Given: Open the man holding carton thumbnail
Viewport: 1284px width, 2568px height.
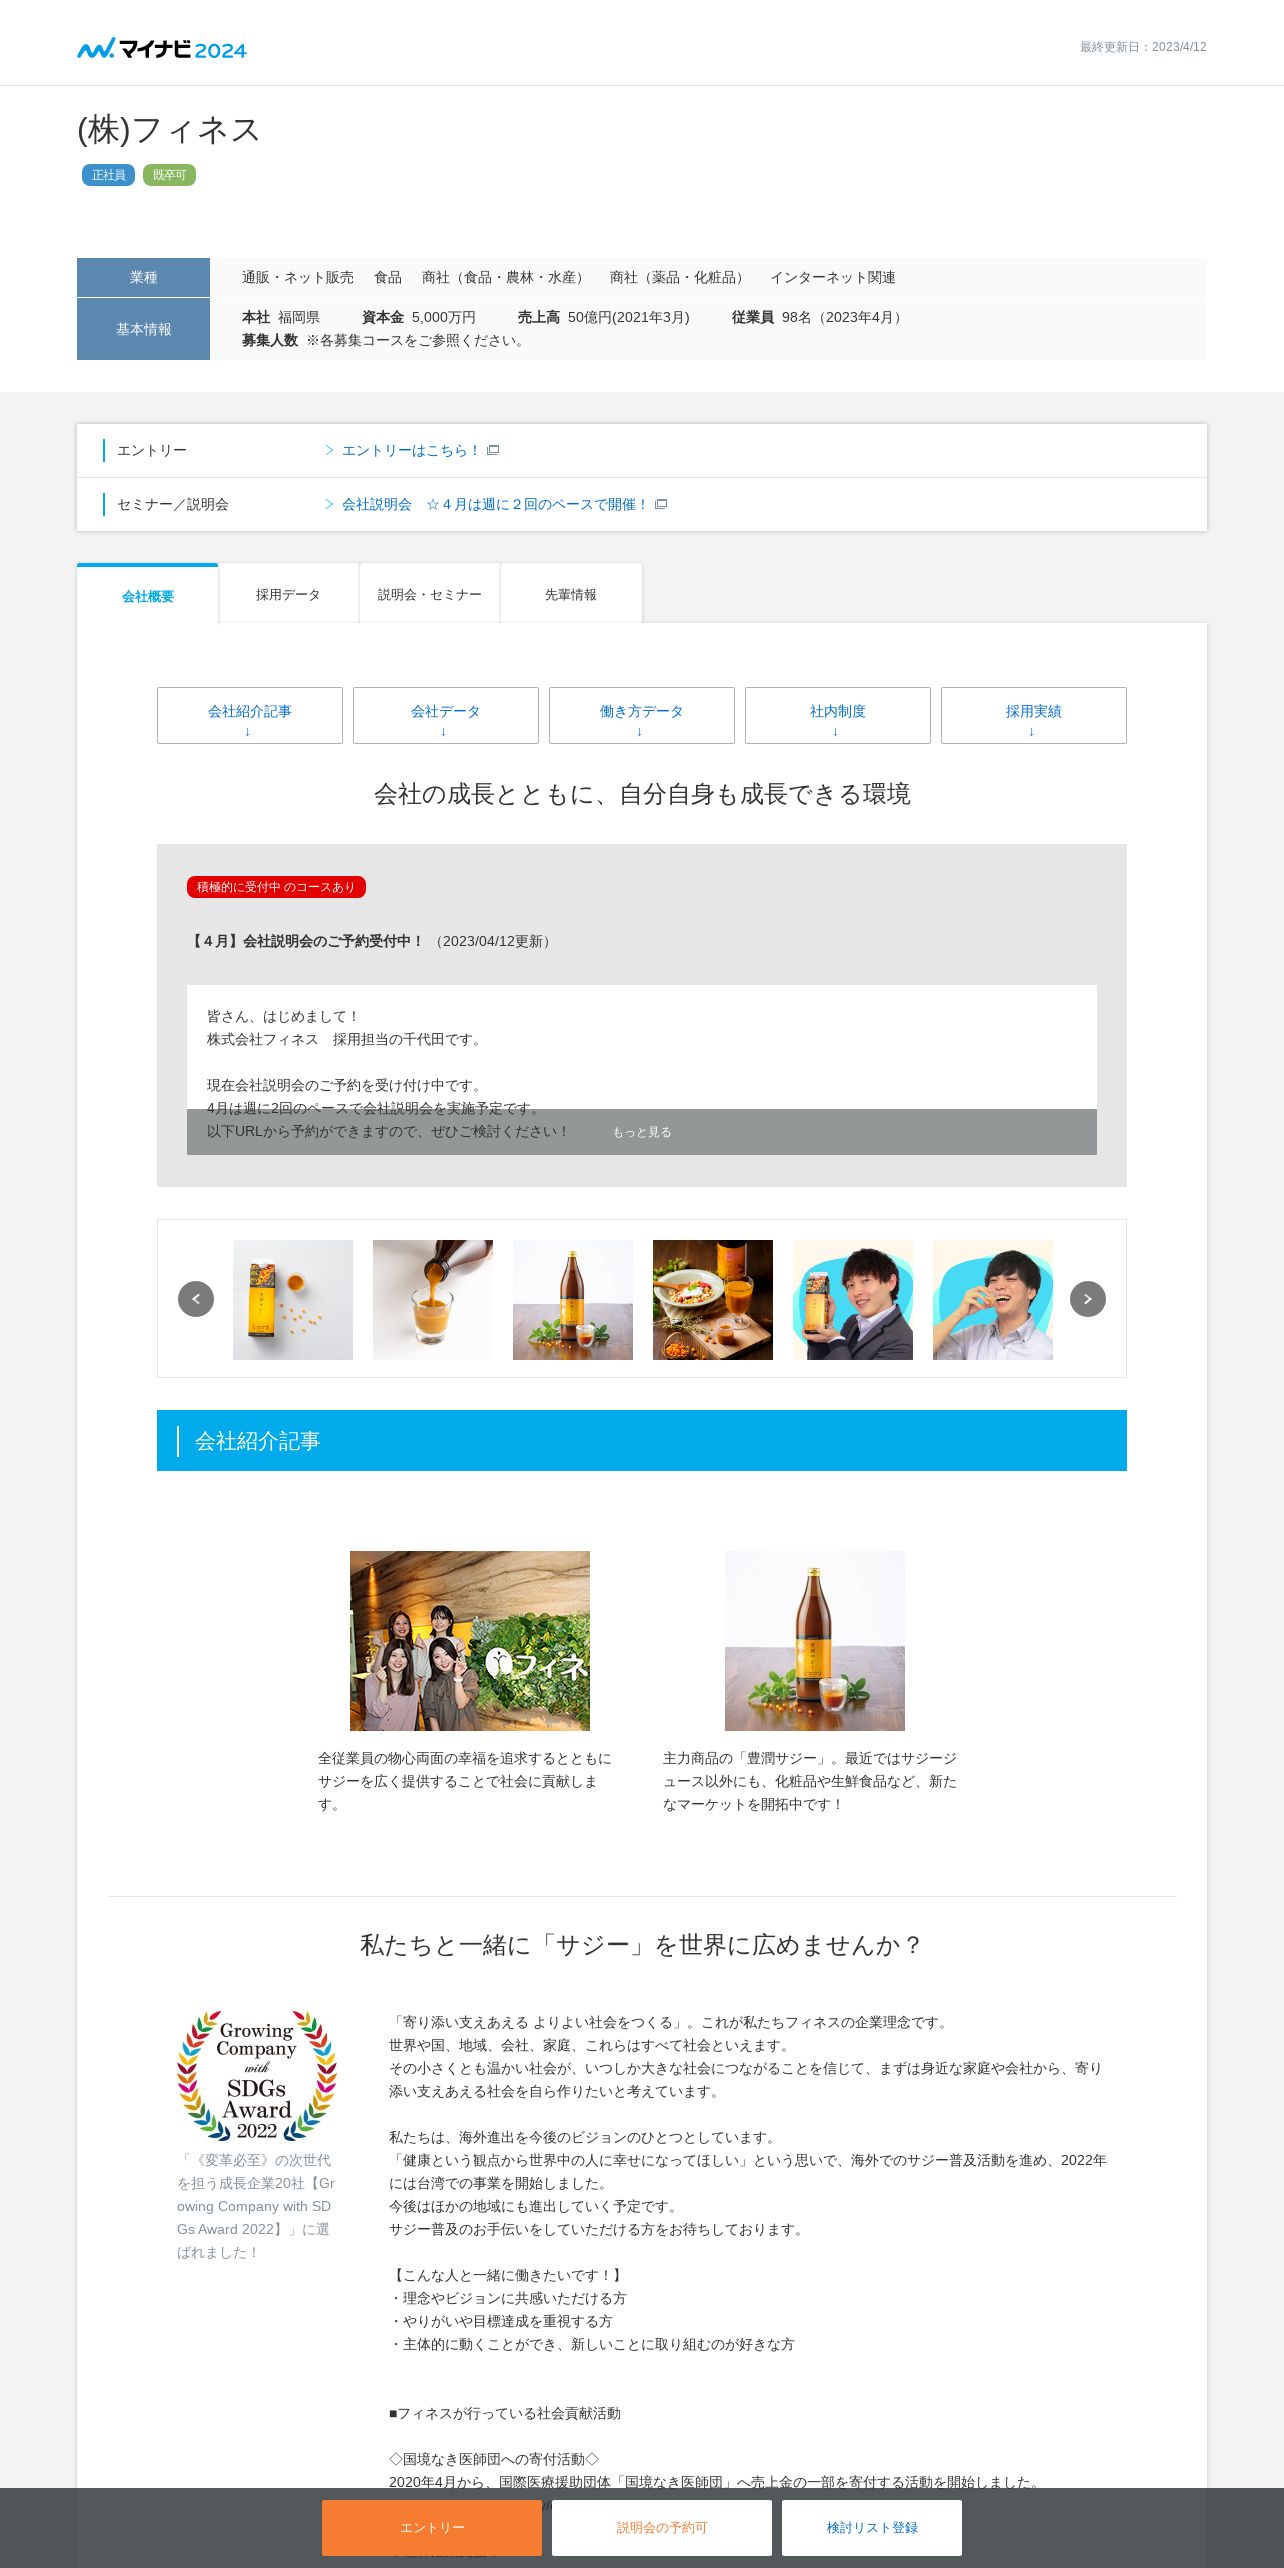Looking at the screenshot, I should pos(853,1300).
